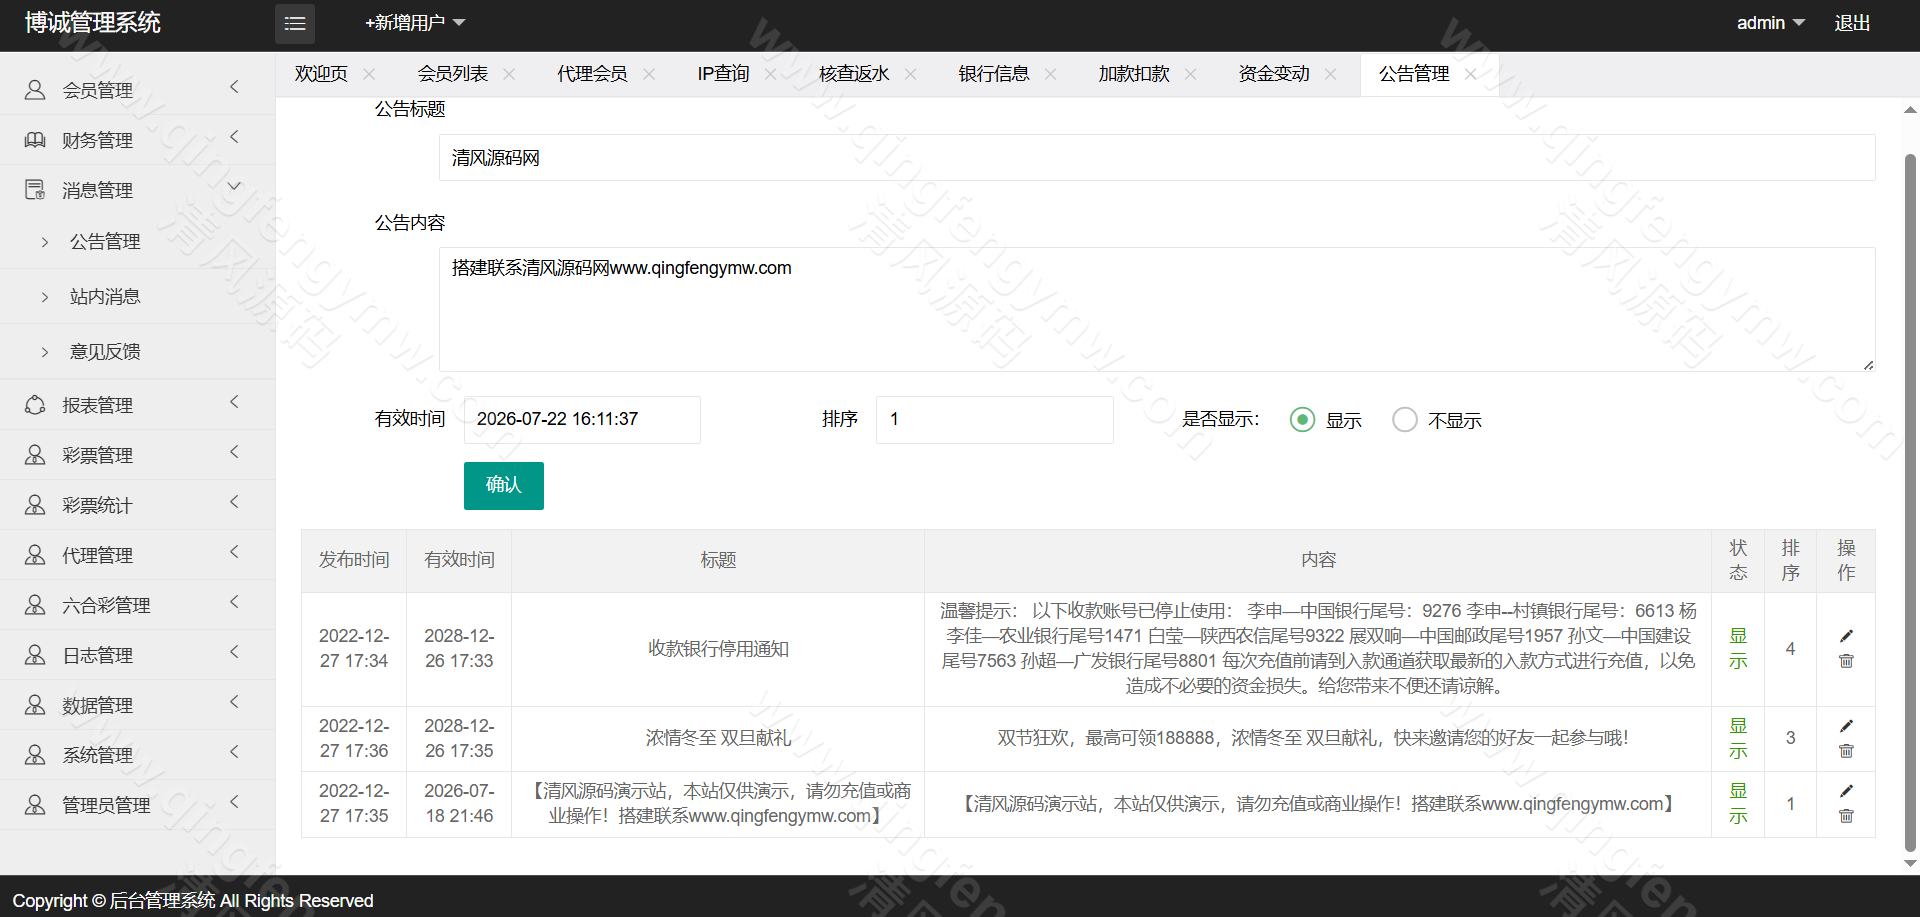Click the 有效时间 date input field
Image resolution: width=1920 pixels, height=917 pixels.
(582, 420)
